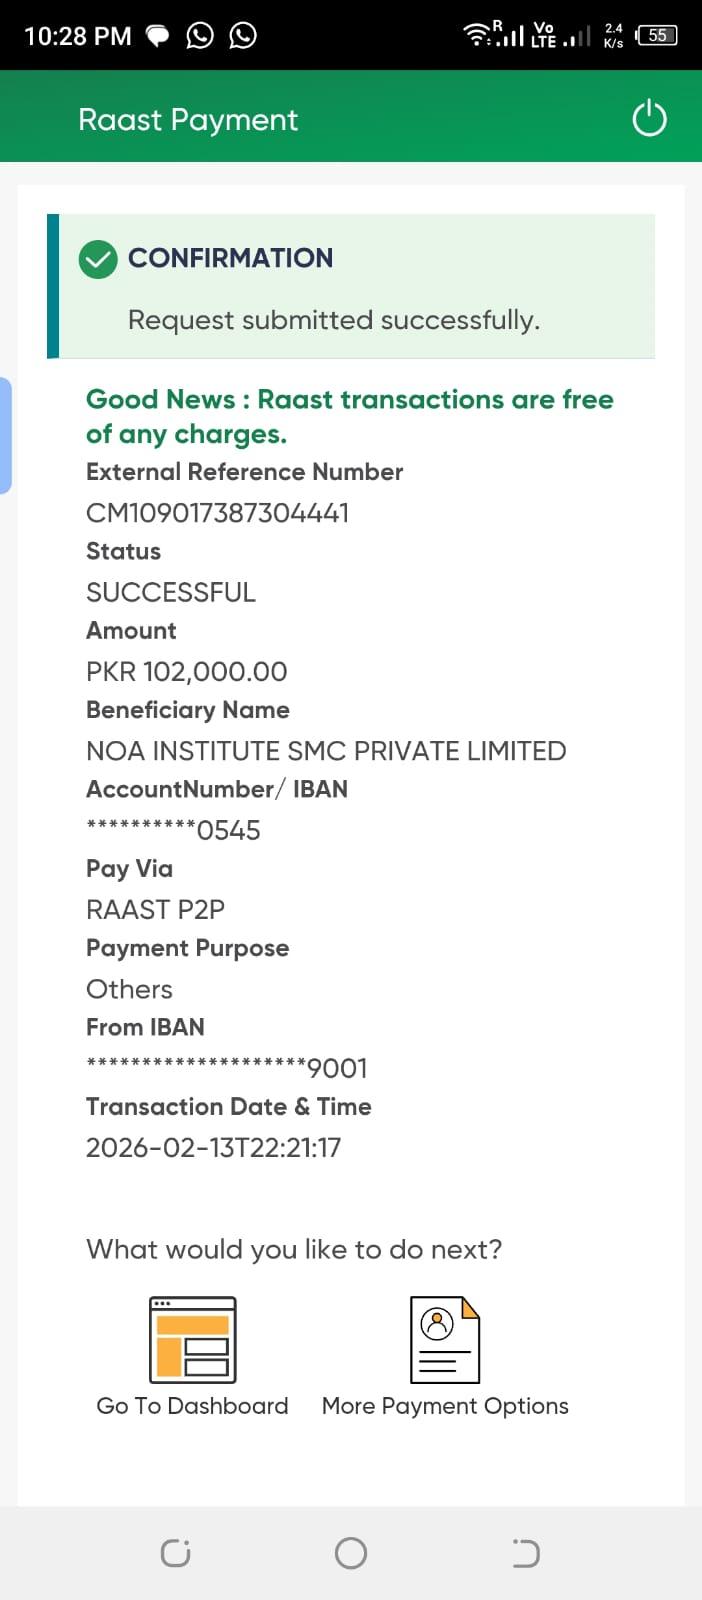
Task: Tap the Raast Payment header title
Action: (188, 120)
